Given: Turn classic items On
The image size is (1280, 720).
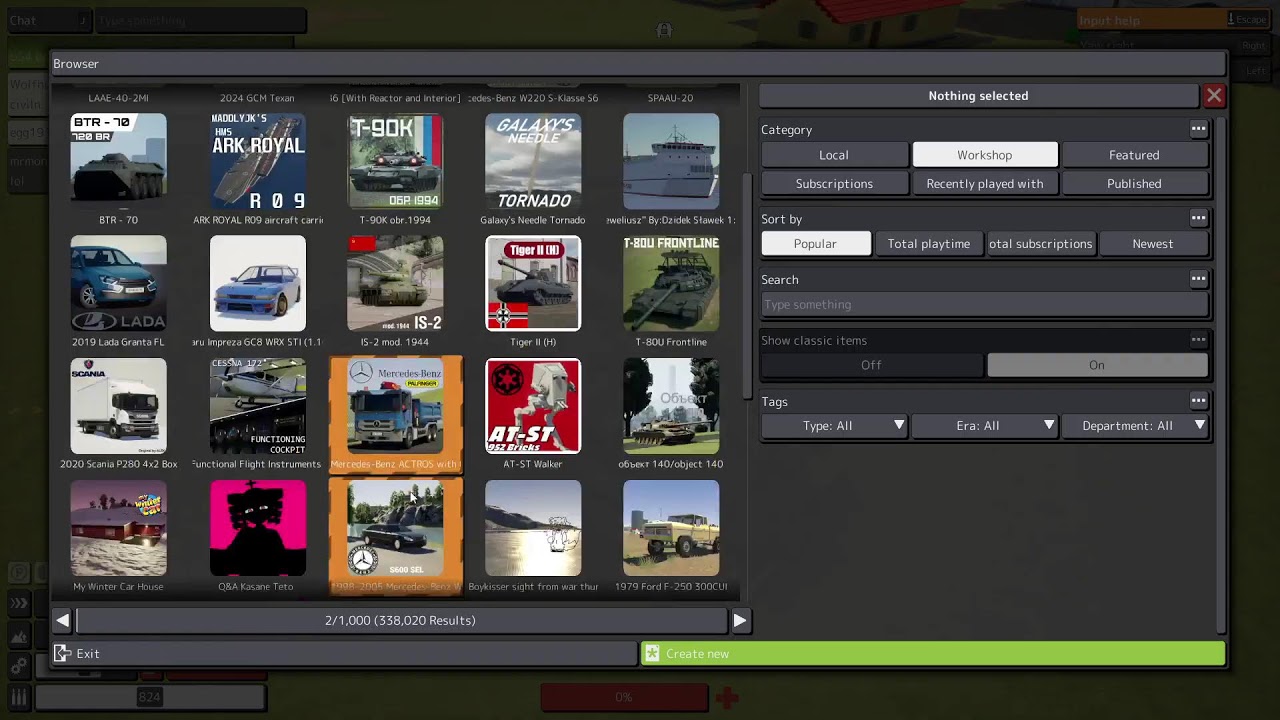Looking at the screenshot, I should click(1097, 365).
